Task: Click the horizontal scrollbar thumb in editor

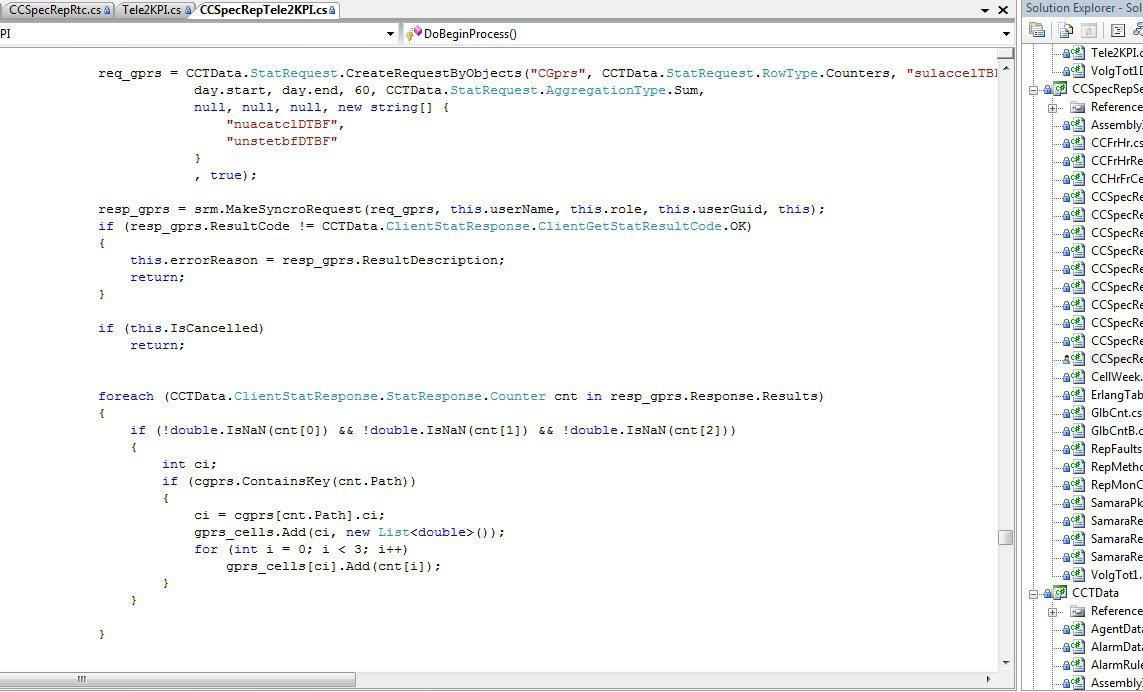Action: pos(178,679)
